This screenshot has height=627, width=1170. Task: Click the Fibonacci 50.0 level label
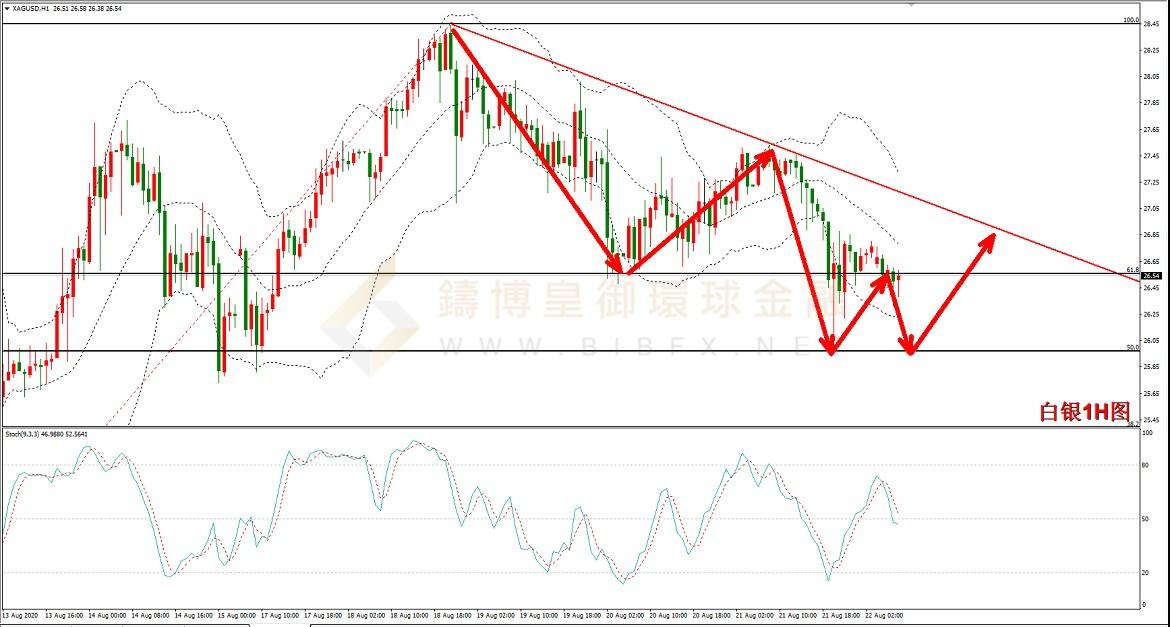(x=1131, y=347)
